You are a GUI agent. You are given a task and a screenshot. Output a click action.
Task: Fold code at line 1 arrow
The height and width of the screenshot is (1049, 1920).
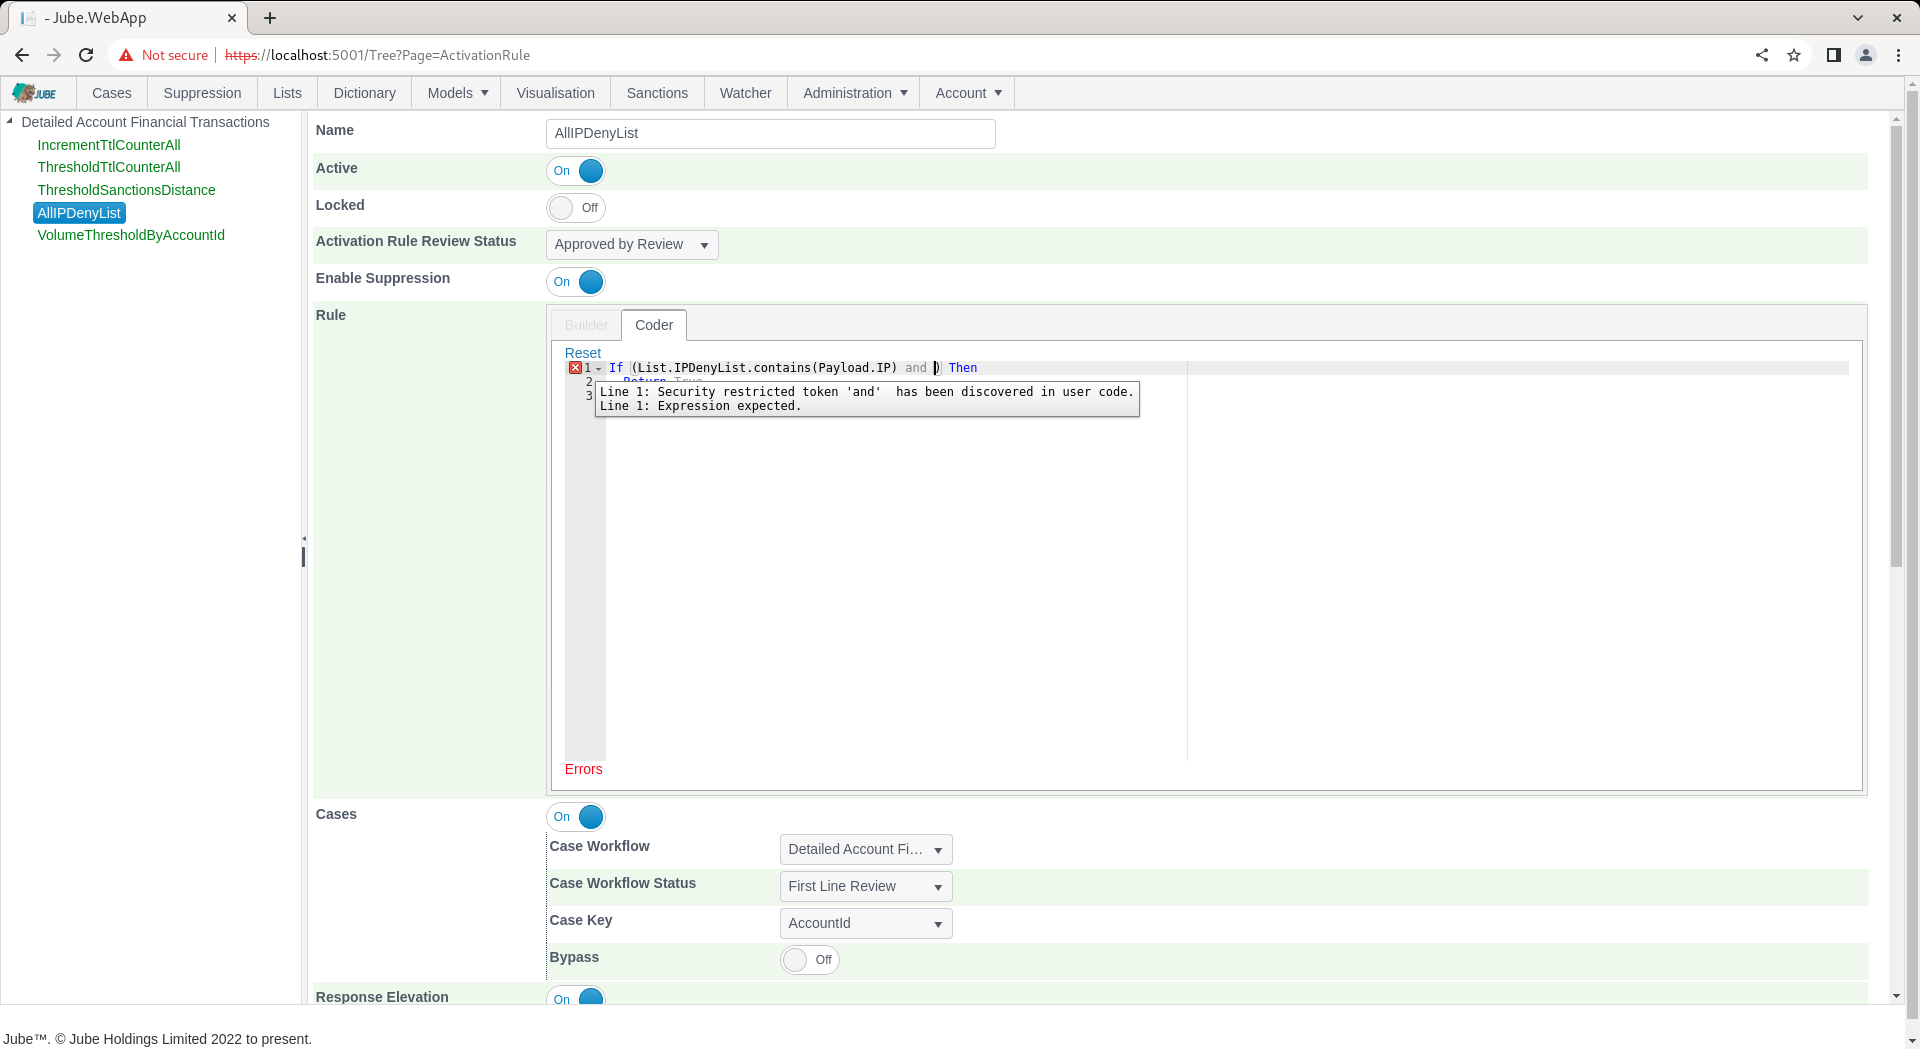(599, 369)
